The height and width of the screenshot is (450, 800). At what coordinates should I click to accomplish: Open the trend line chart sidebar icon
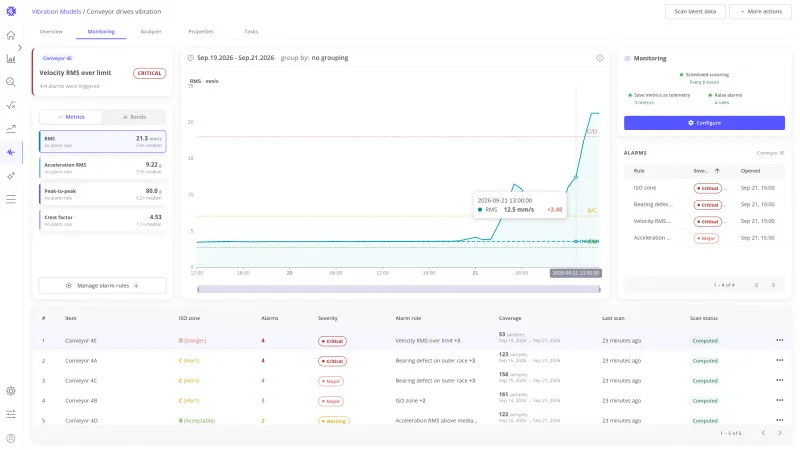click(x=11, y=129)
